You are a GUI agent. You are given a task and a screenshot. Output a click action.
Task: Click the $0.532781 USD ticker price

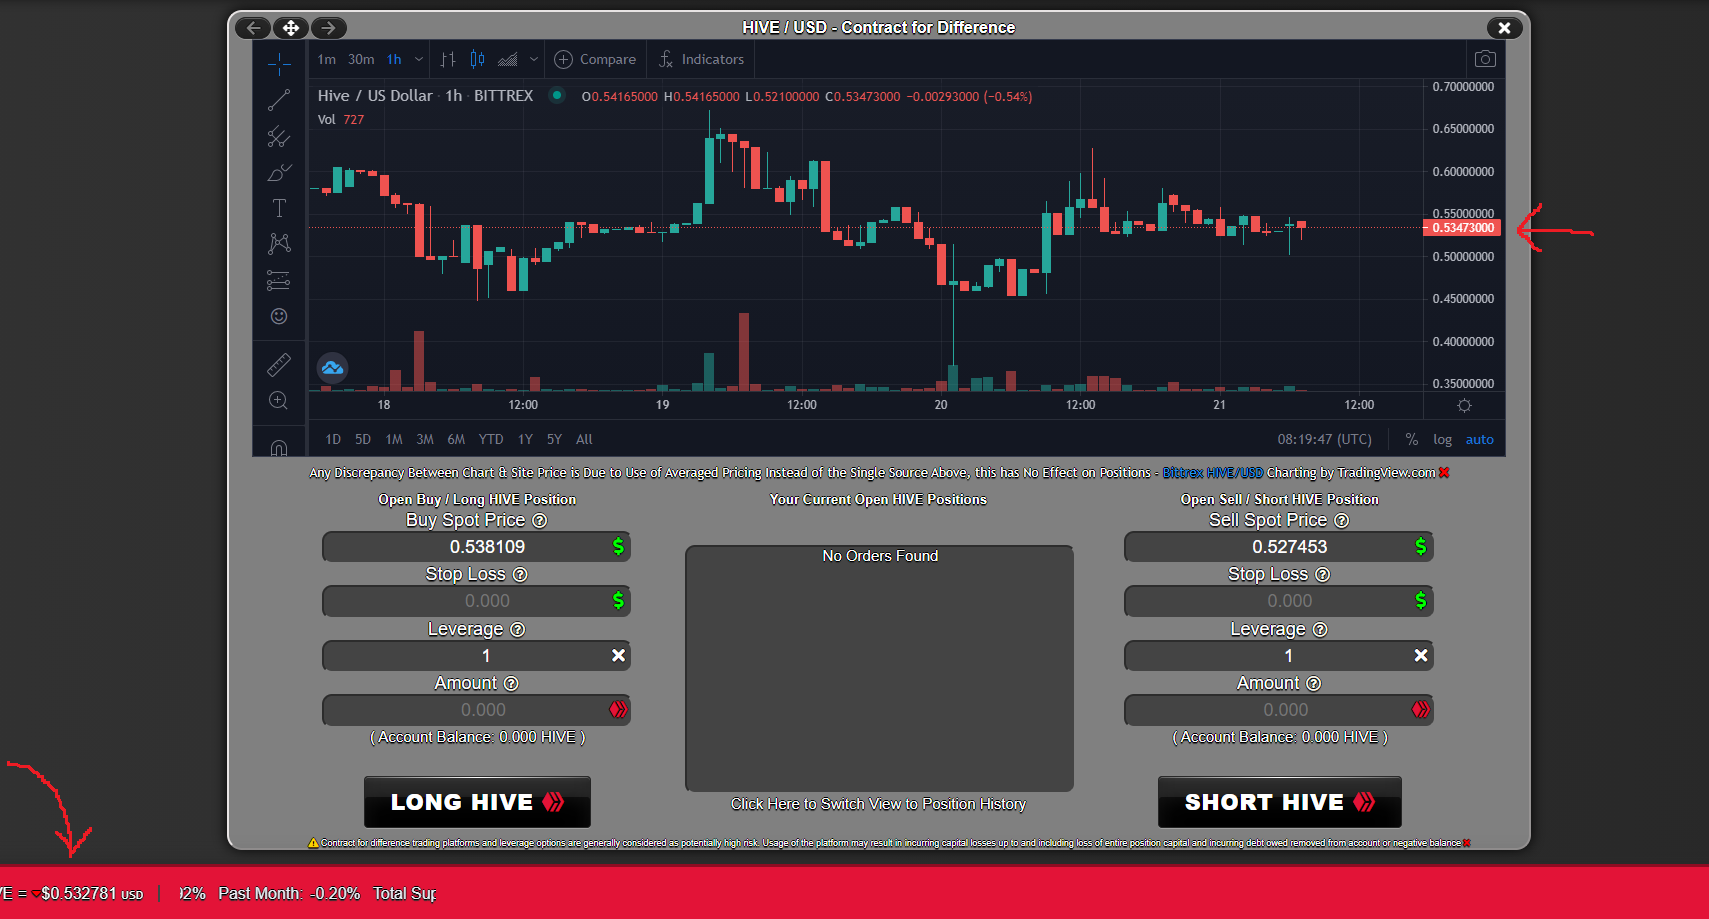click(92, 894)
